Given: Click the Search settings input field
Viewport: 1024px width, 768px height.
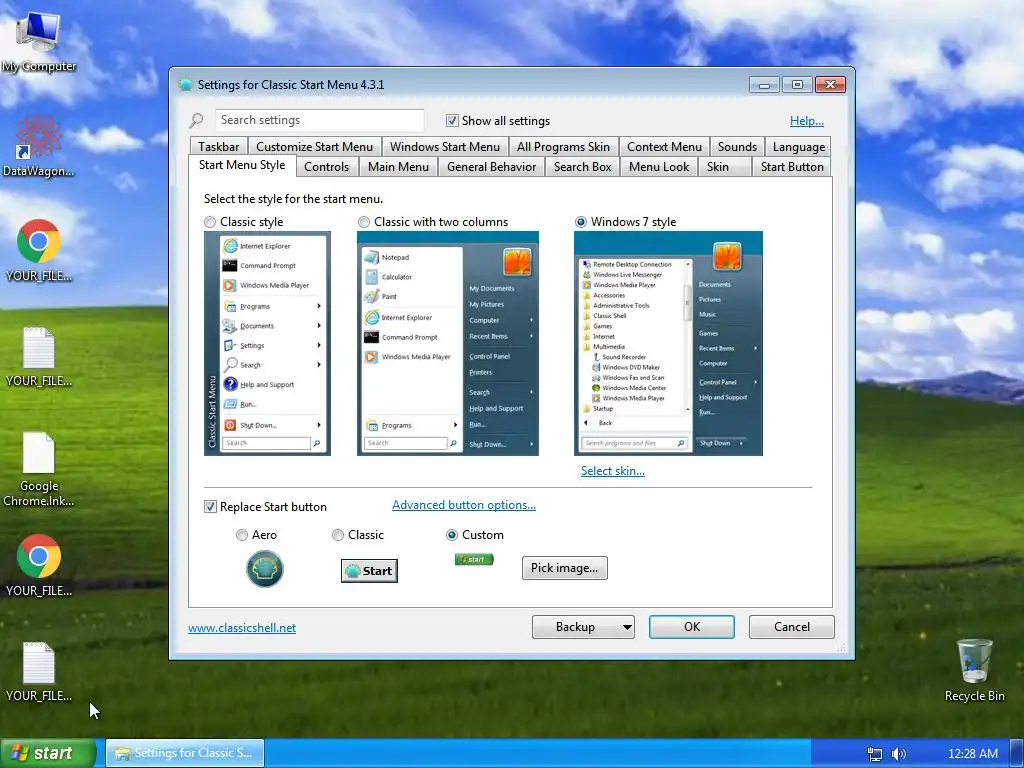Looking at the screenshot, I should 319,120.
